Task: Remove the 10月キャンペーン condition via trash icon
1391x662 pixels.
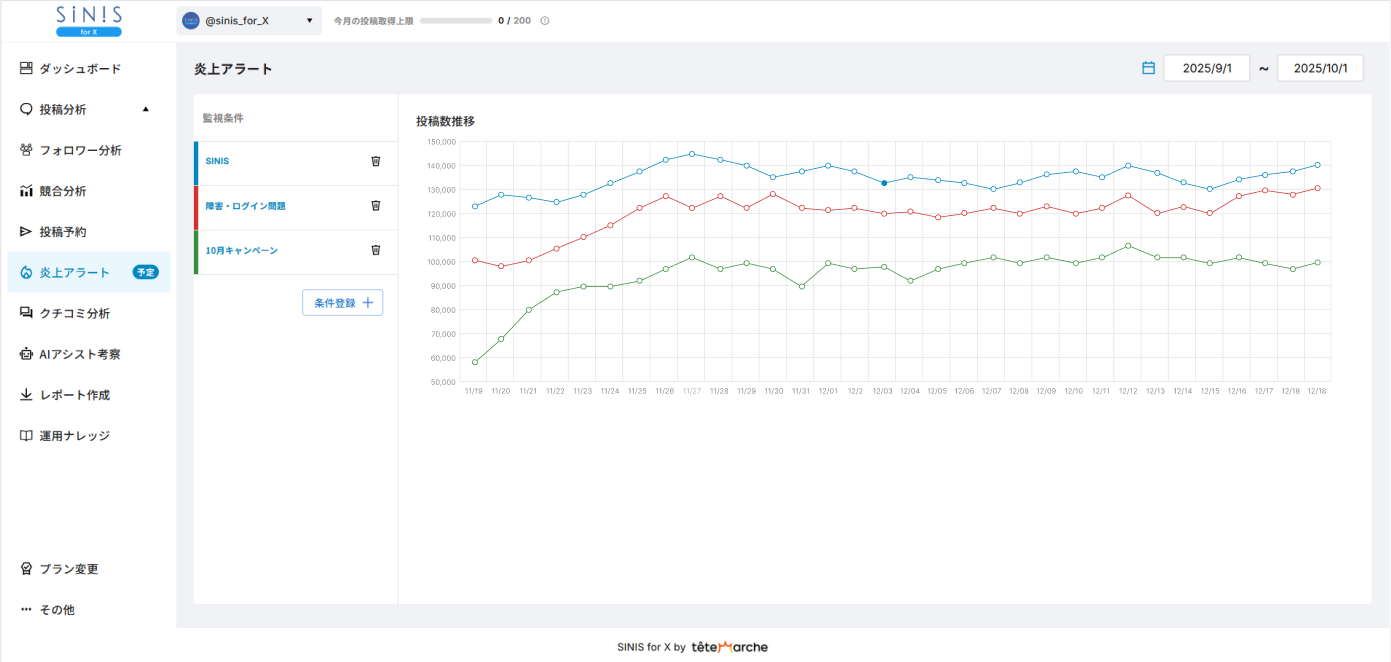Action: click(376, 251)
